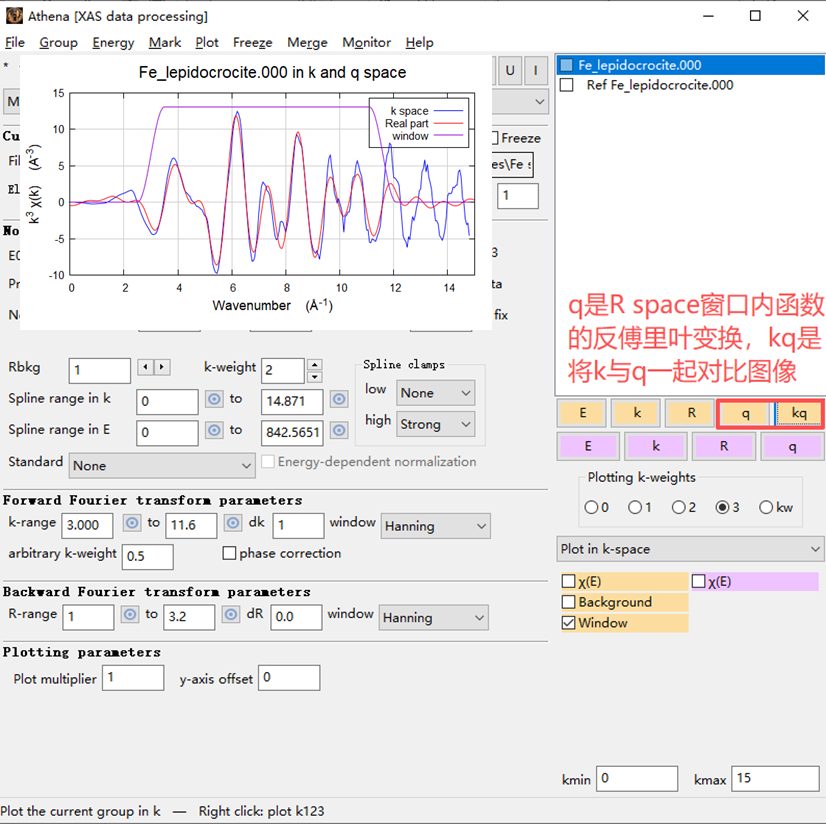Viewport: 826px width, 824px height.
Task: Click the Athena application icon in title bar
Action: 14,16
